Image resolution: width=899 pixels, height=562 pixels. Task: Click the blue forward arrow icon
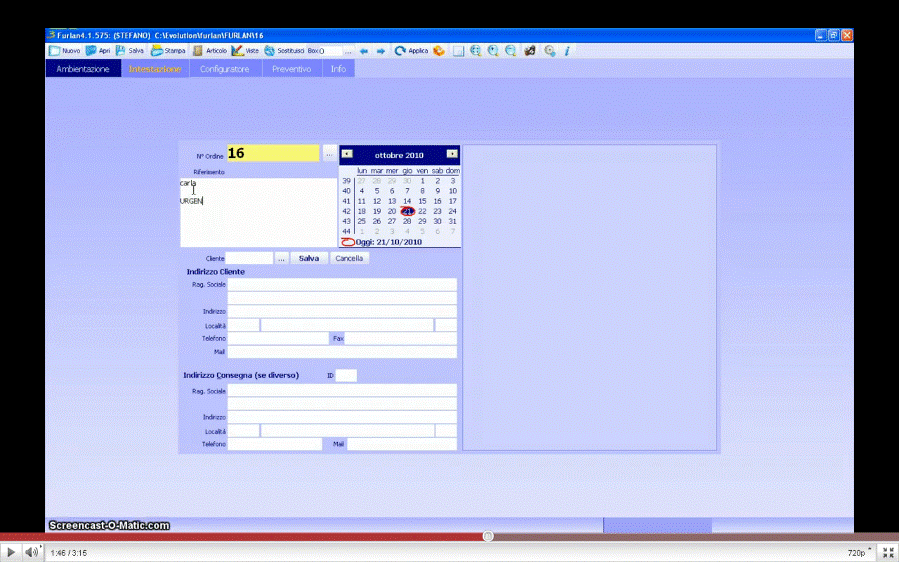tap(381, 50)
